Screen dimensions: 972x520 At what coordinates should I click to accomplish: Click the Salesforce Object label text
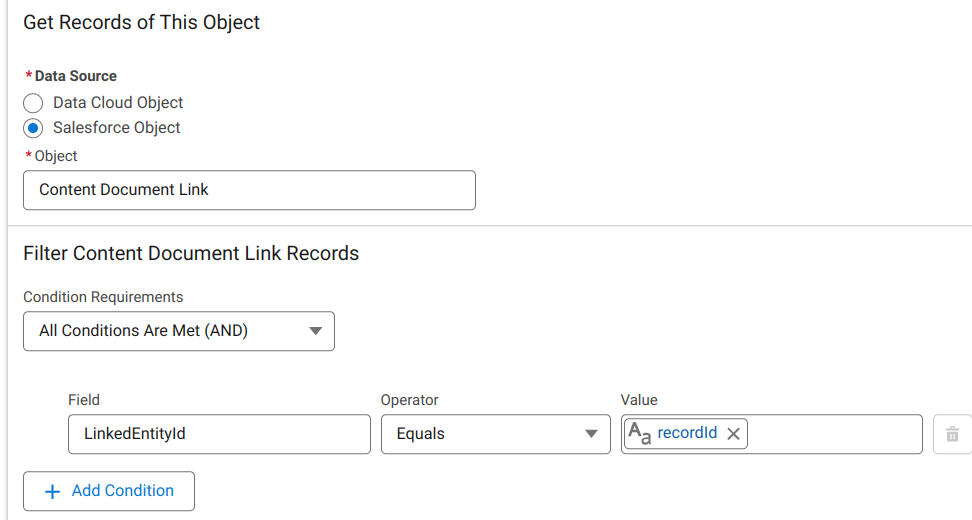pyautogui.click(x=116, y=128)
